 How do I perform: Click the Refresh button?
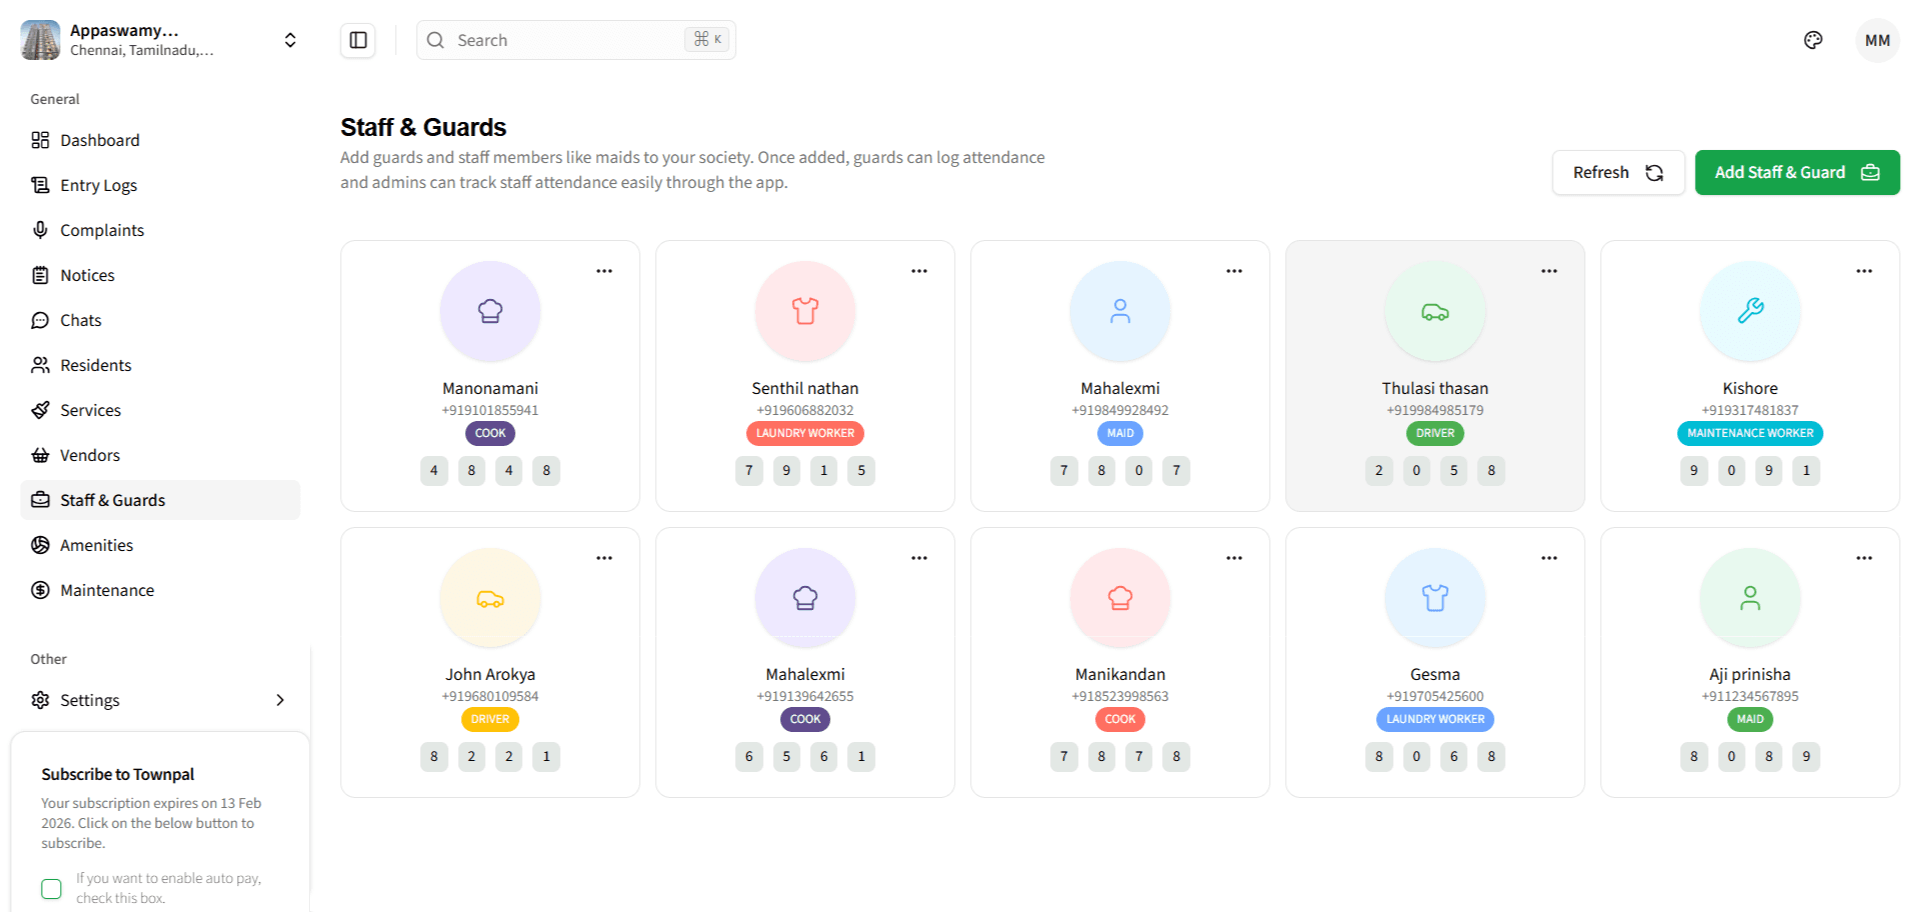tap(1618, 172)
